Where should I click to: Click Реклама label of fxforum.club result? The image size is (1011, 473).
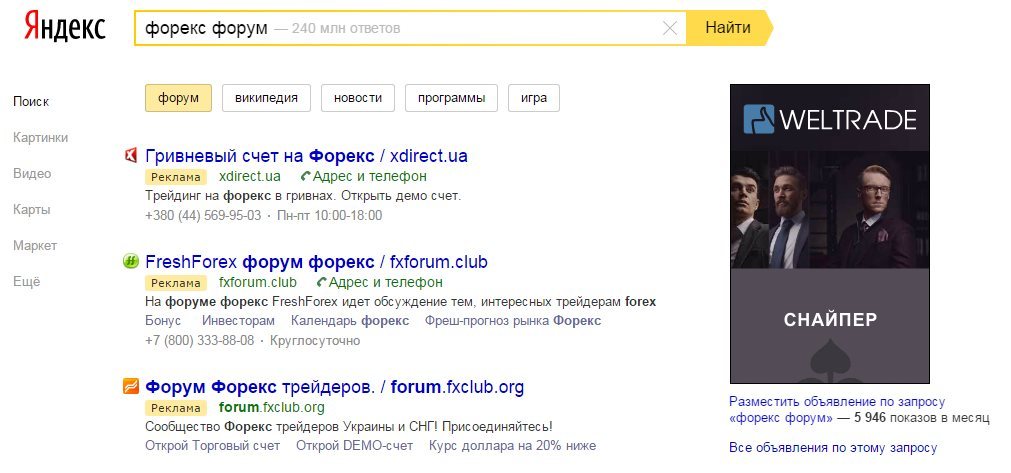pyautogui.click(x=176, y=284)
